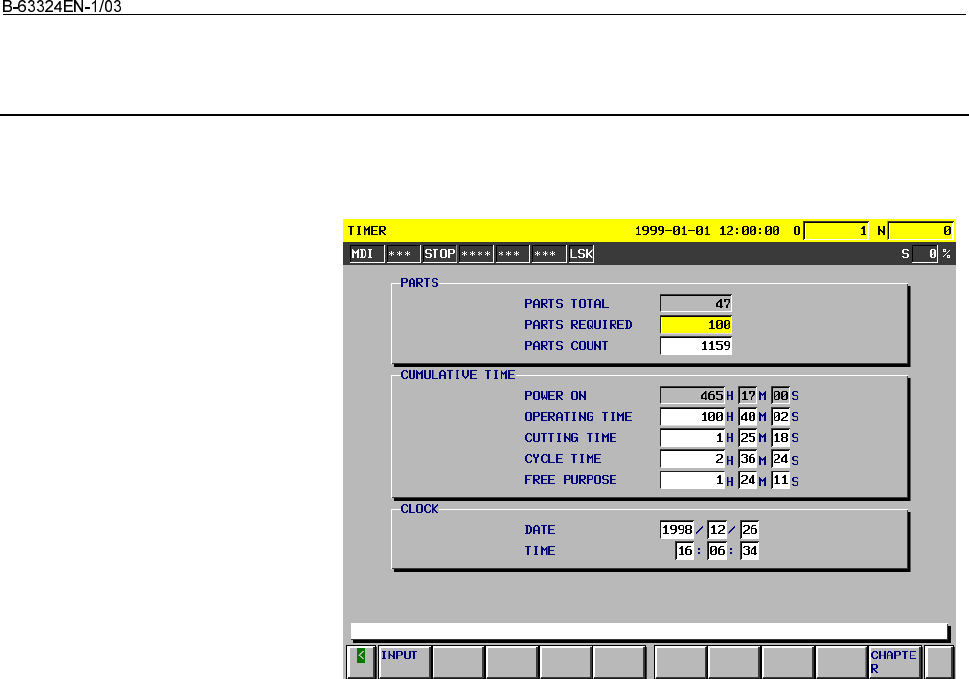Image resolution: width=969 pixels, height=679 pixels.
Task: Click the clock TIME hour field
Action: 685,551
